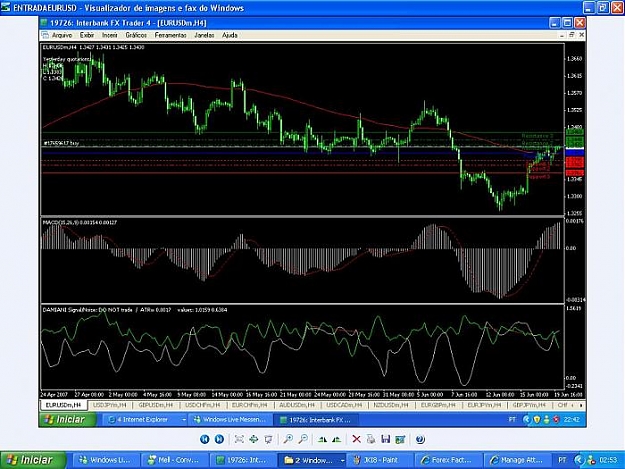Go to previous image in viewer toolbar
Screen dimensions: 625x469
tap(204, 439)
